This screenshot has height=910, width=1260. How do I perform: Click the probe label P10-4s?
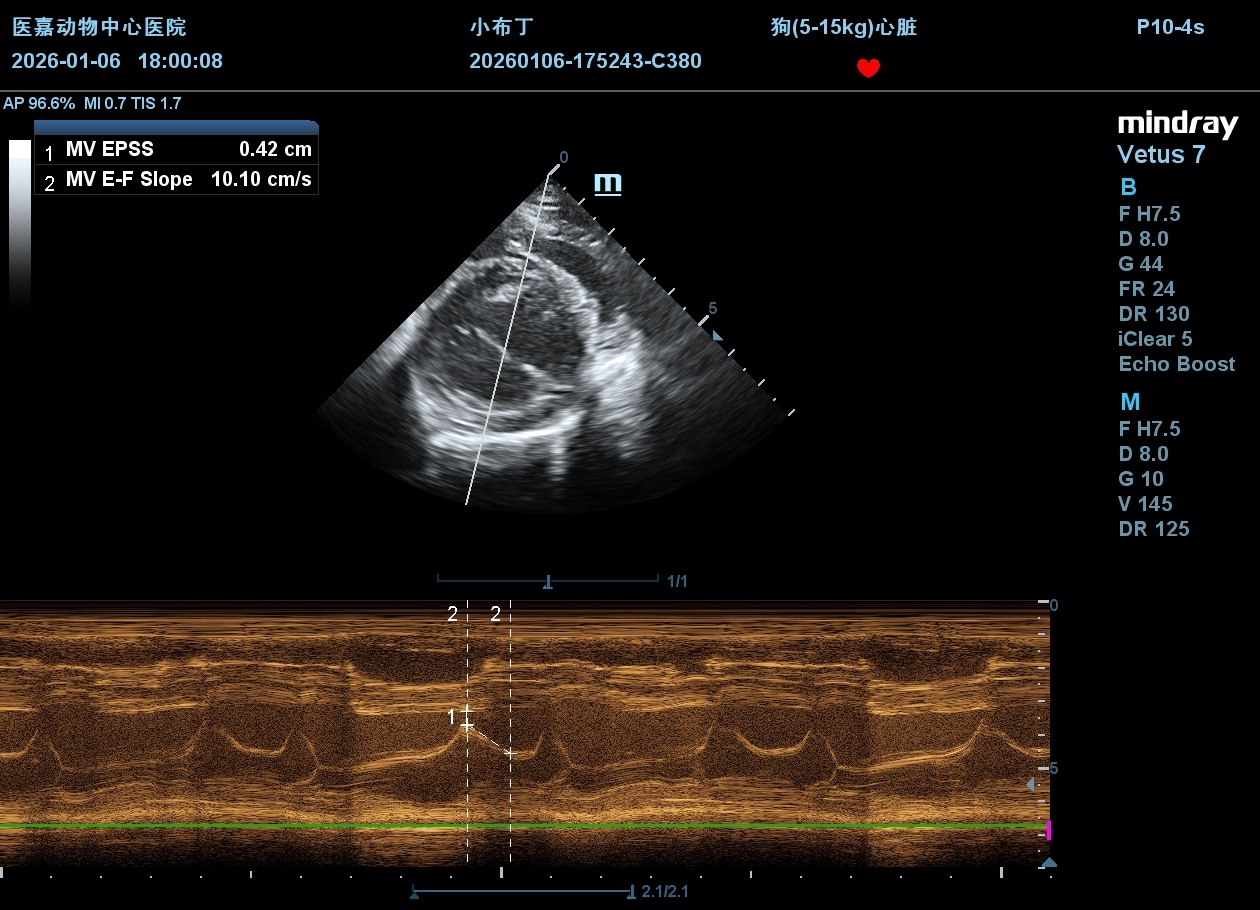1170,27
